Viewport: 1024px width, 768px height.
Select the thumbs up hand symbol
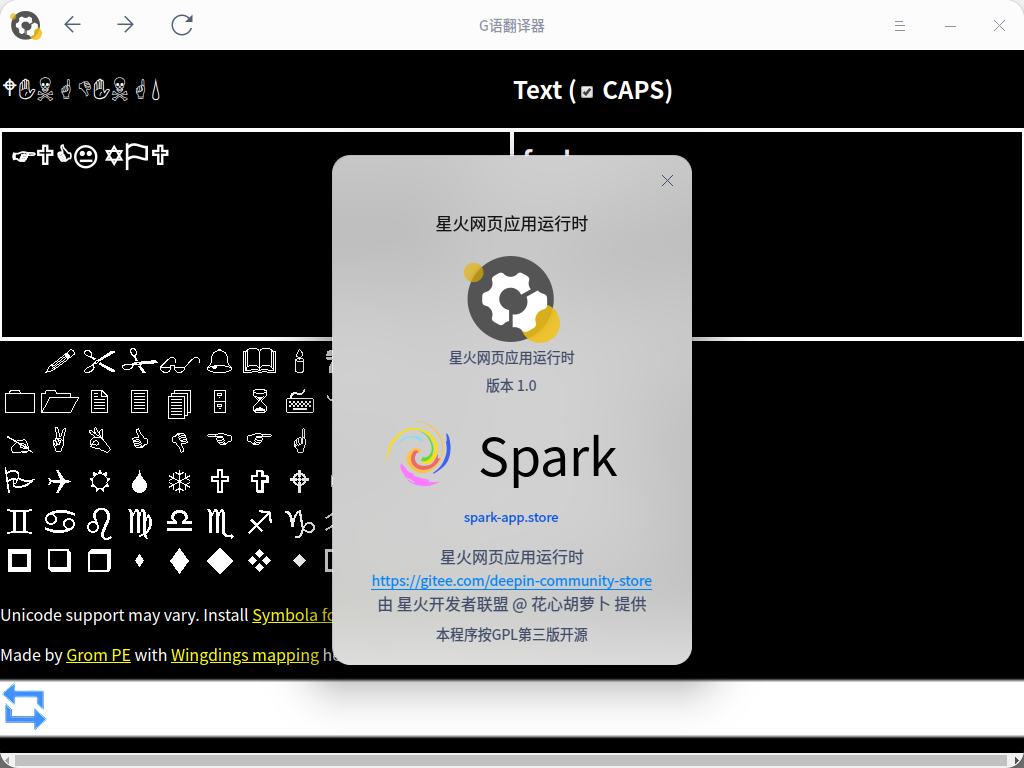click(x=140, y=440)
